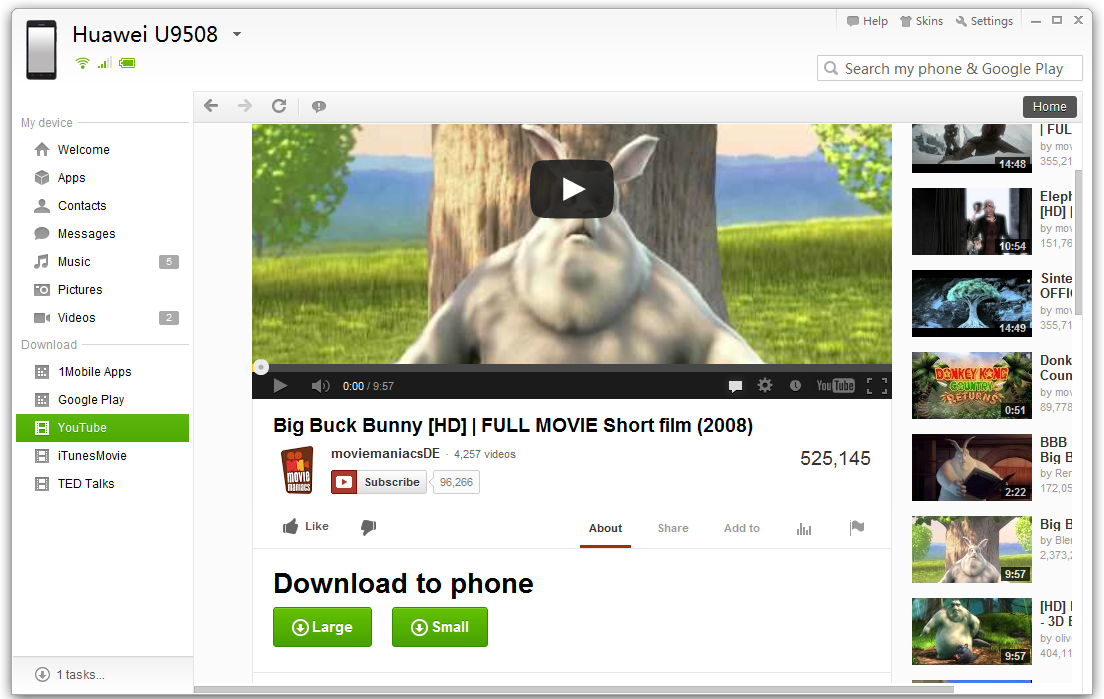Open the video quality settings gear

click(765, 385)
